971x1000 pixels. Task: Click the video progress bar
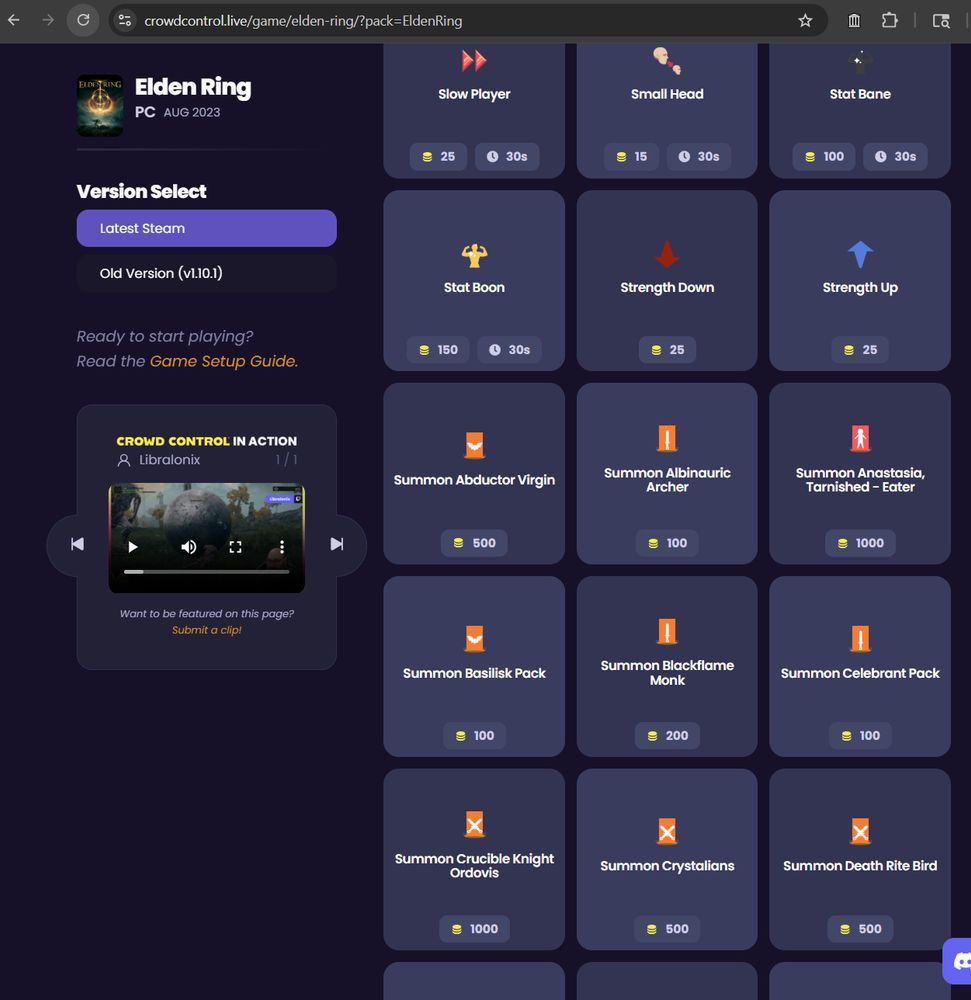(x=207, y=572)
